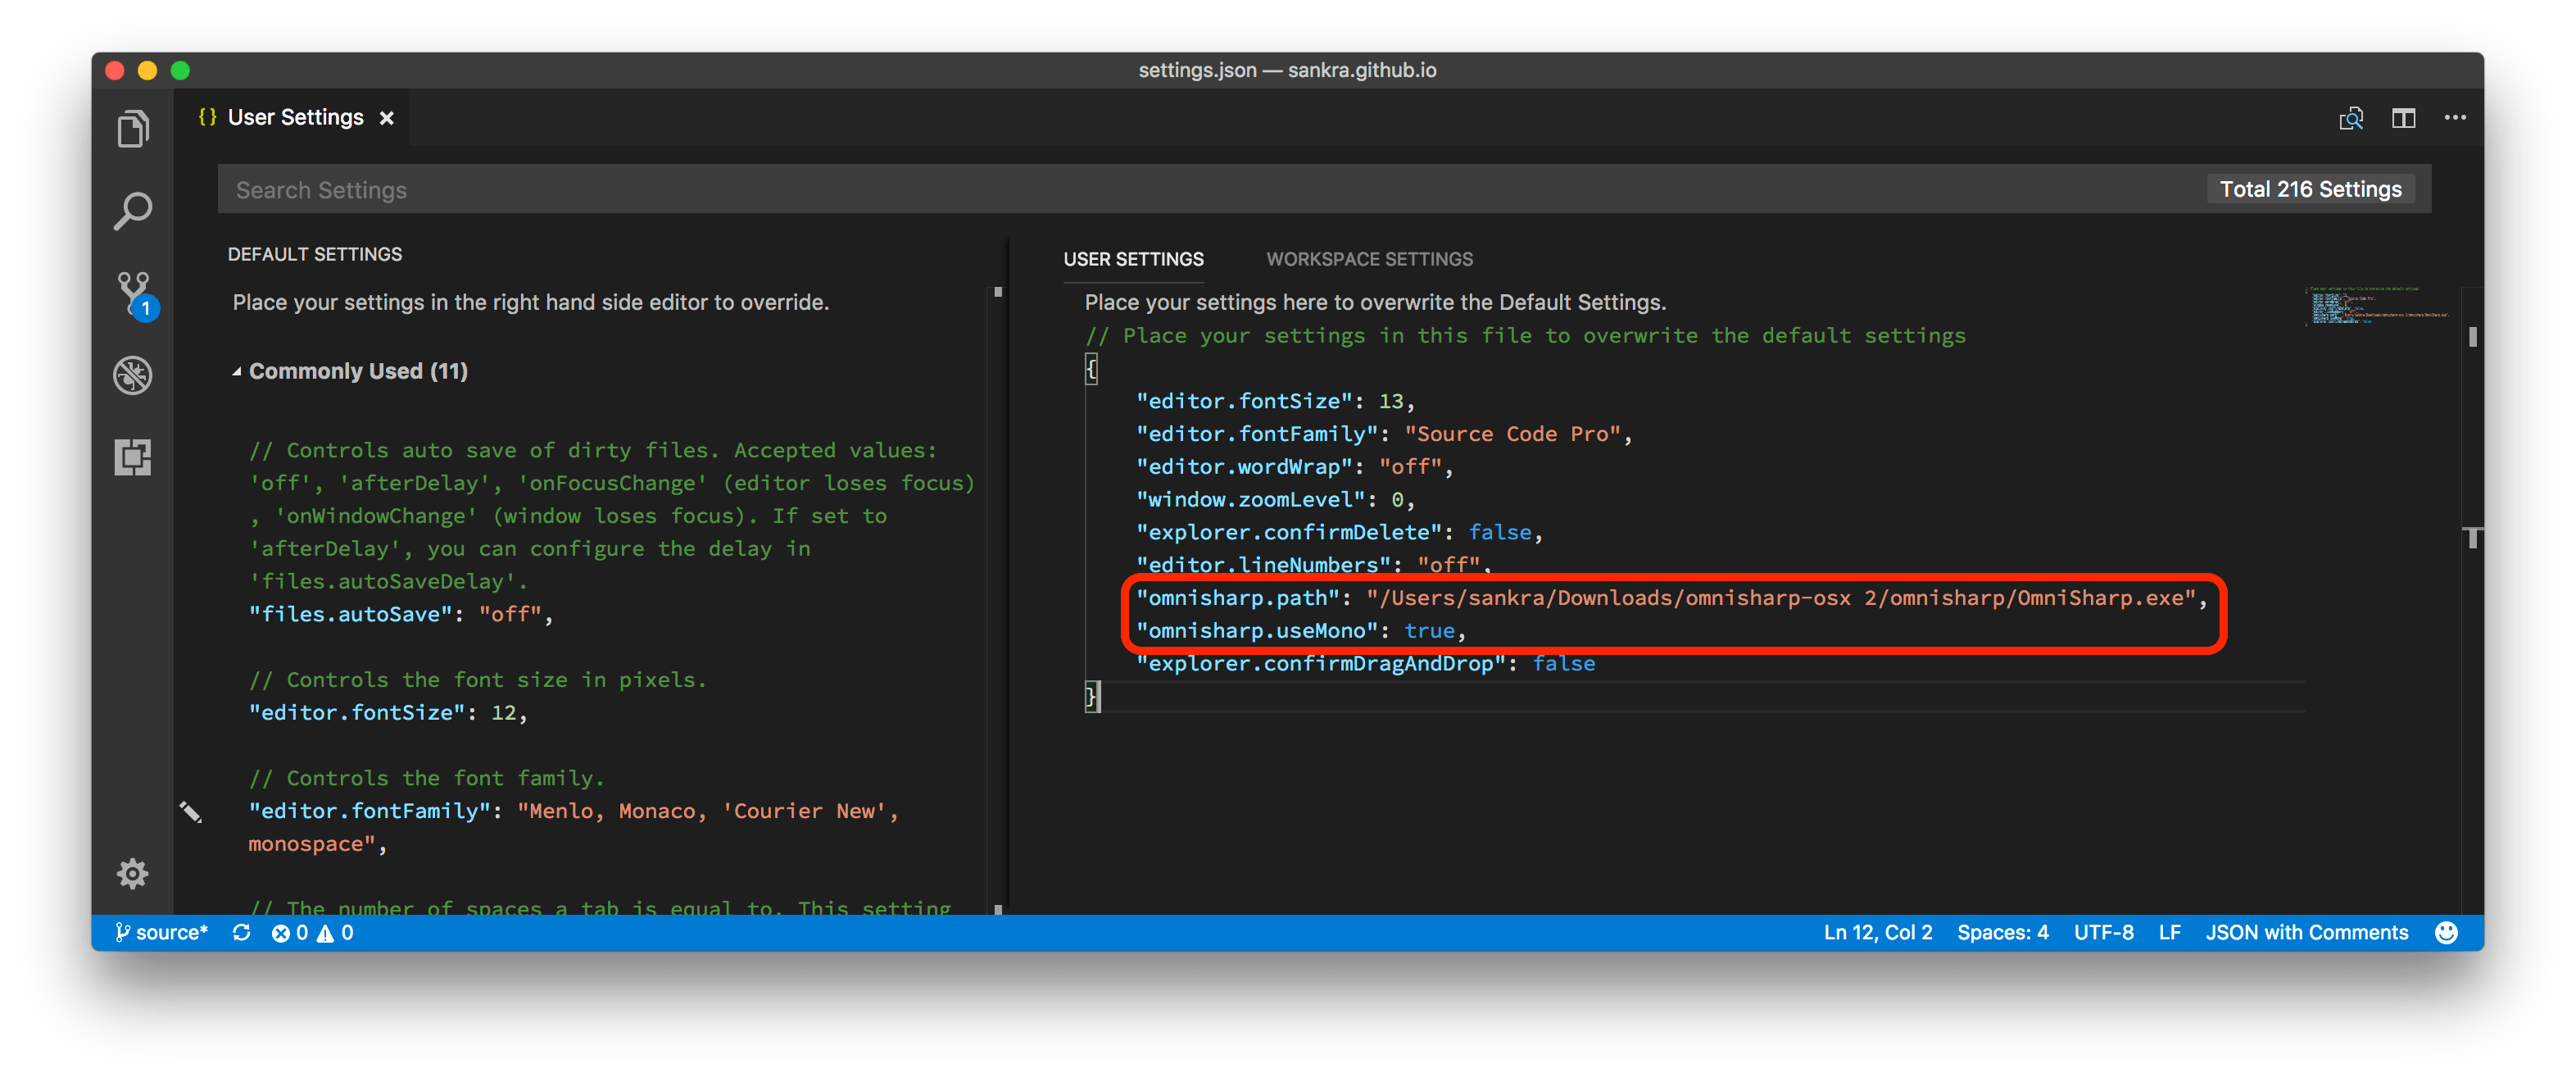The width and height of the screenshot is (2576, 1082).
Task: Close the User Settings tab
Action: click(x=386, y=118)
